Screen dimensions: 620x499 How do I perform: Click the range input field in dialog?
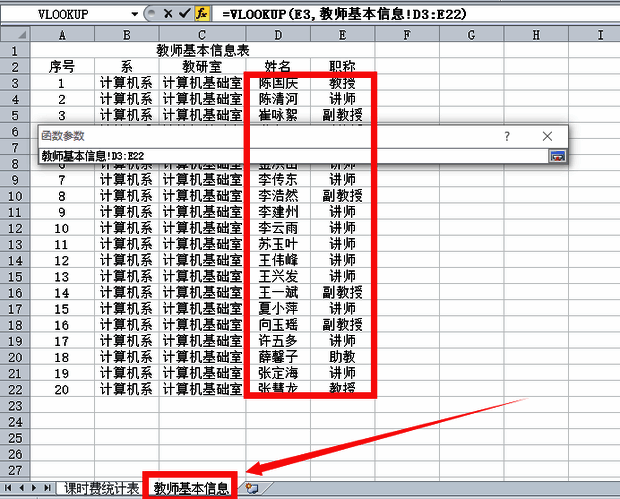290,155
